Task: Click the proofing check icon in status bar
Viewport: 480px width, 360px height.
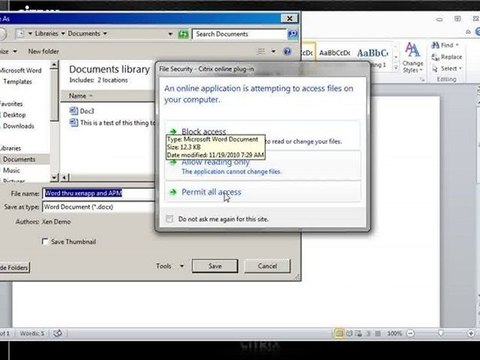Action: 58,333
